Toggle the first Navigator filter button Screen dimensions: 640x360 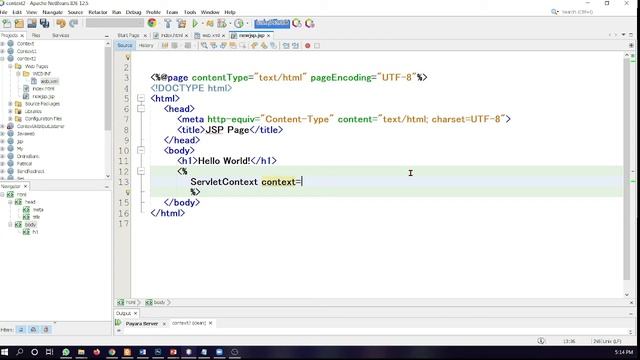click(x=21, y=329)
